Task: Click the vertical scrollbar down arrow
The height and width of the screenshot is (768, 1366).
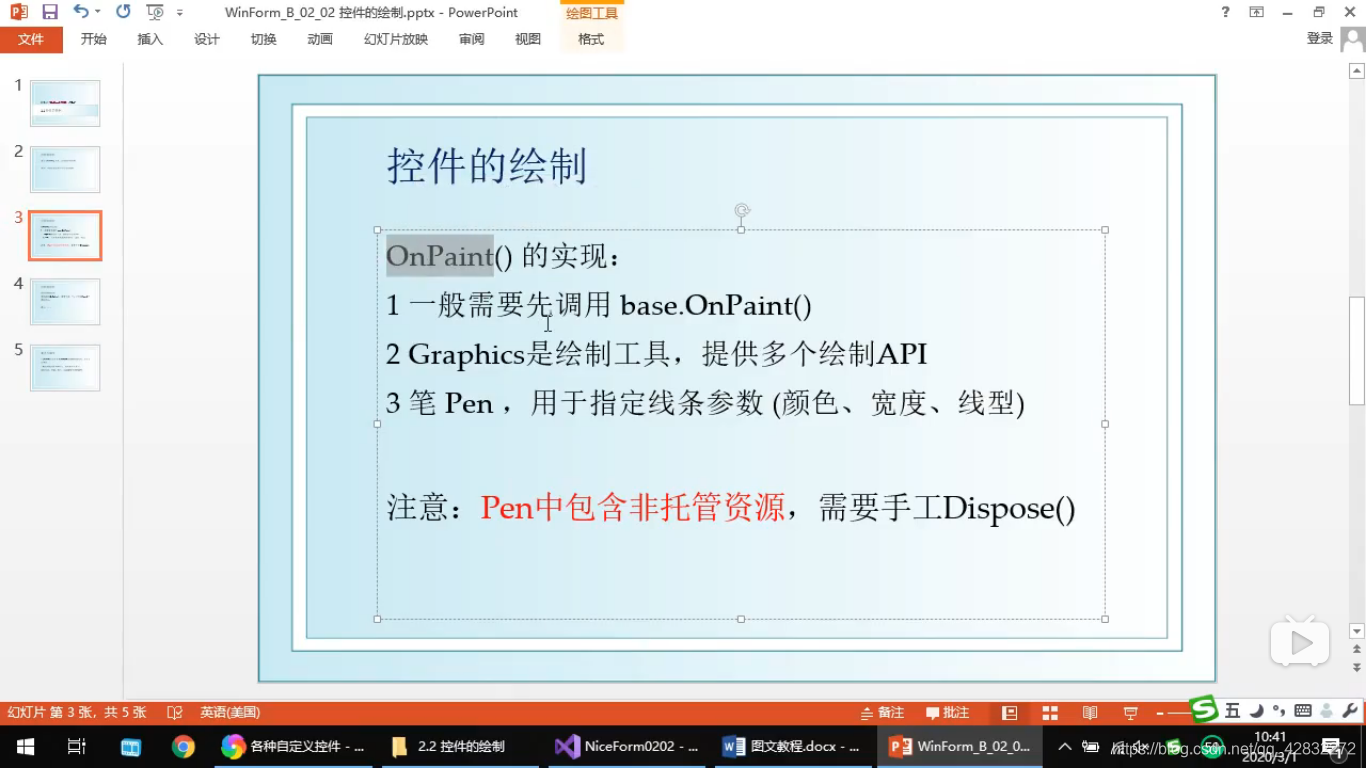Action: pos(1357,631)
